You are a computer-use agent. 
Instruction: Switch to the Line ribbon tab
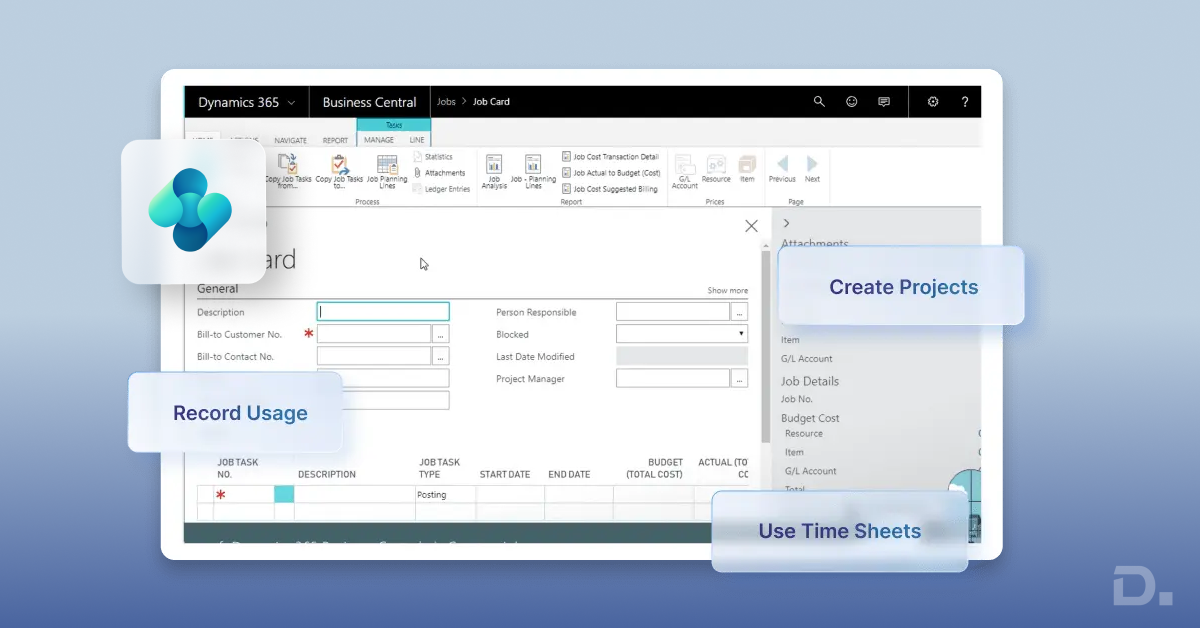point(417,140)
